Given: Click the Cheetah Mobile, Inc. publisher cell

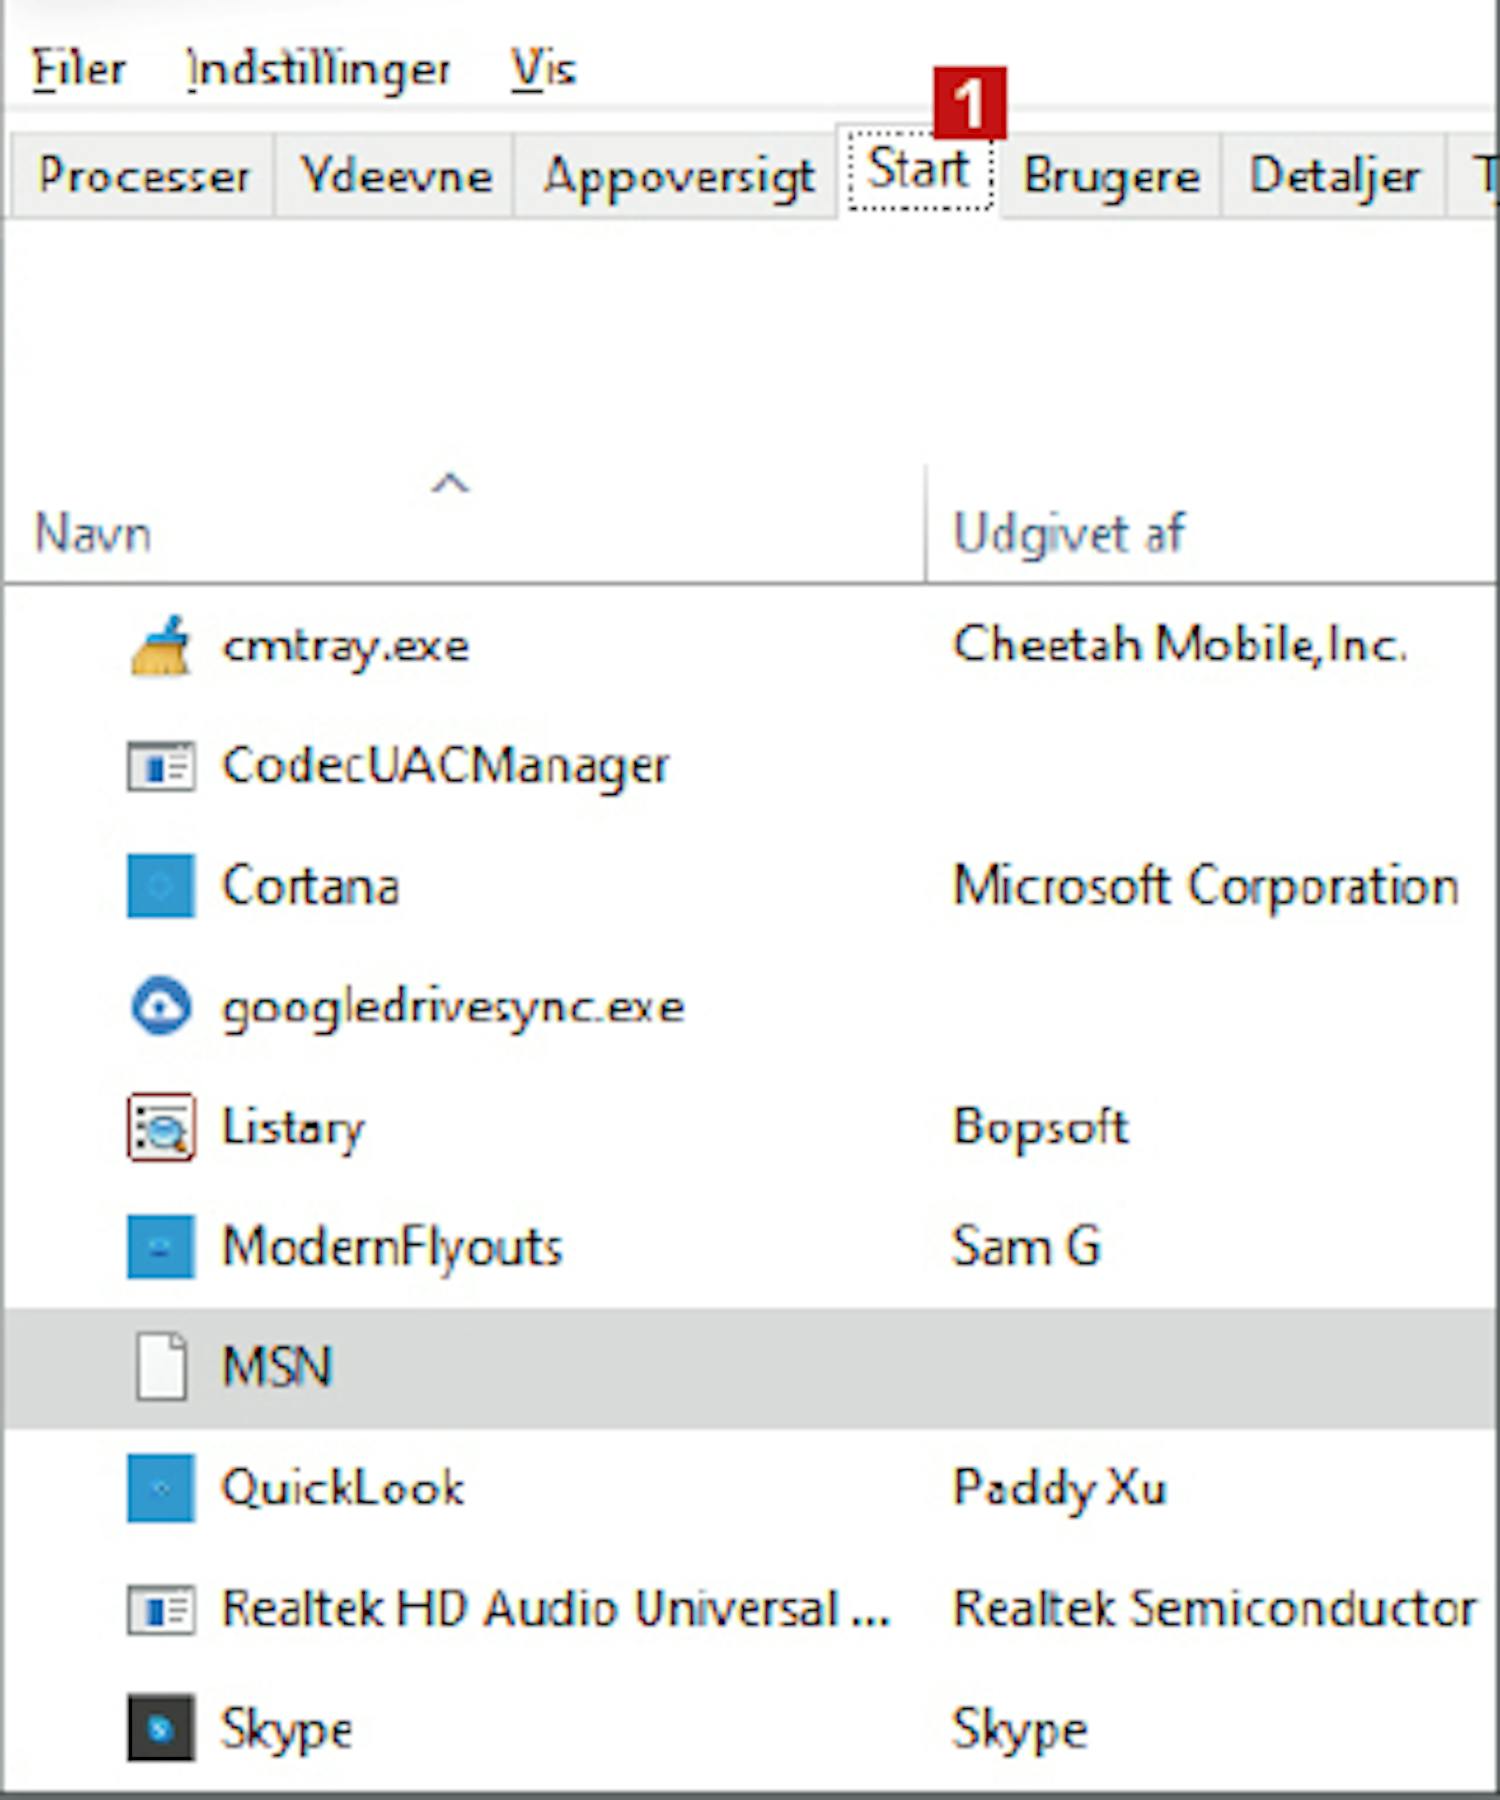Looking at the screenshot, I should pos(1180,645).
